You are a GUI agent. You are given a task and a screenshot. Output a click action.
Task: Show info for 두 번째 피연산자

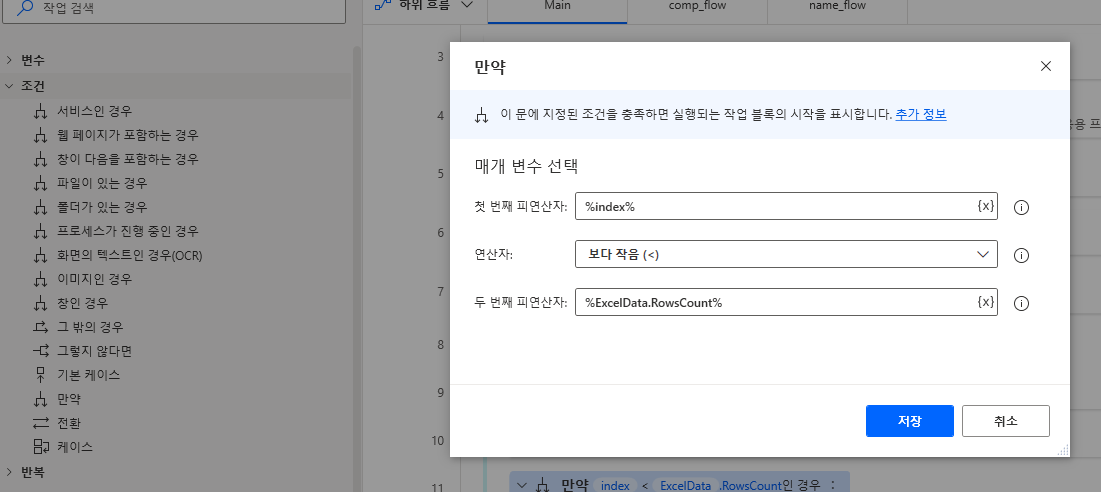point(1022,302)
